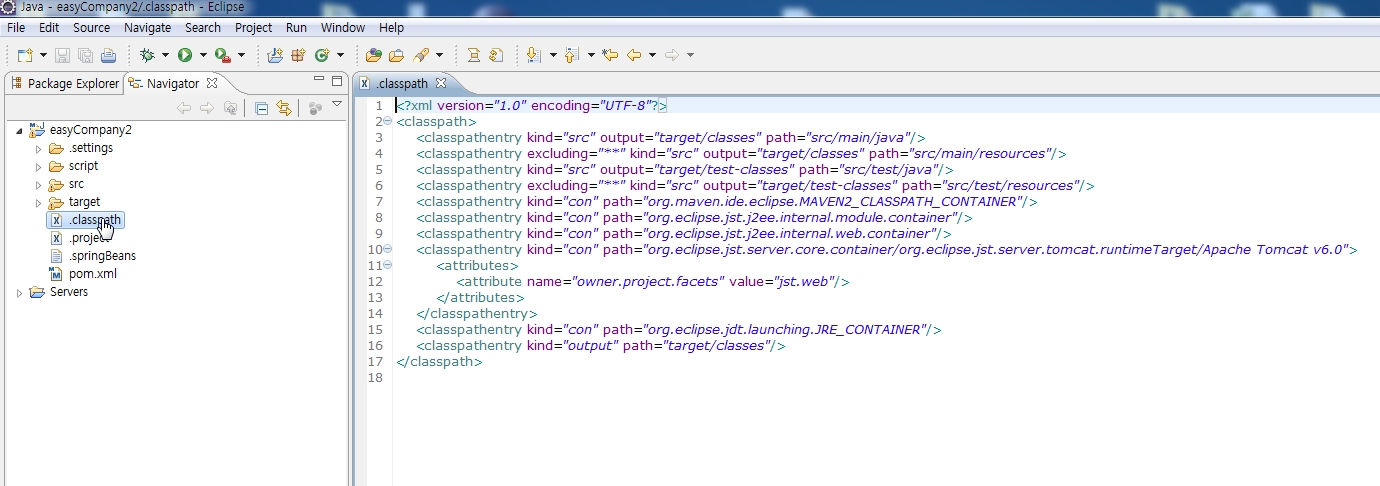Click the Debug bug icon in toolbar

coord(147,55)
